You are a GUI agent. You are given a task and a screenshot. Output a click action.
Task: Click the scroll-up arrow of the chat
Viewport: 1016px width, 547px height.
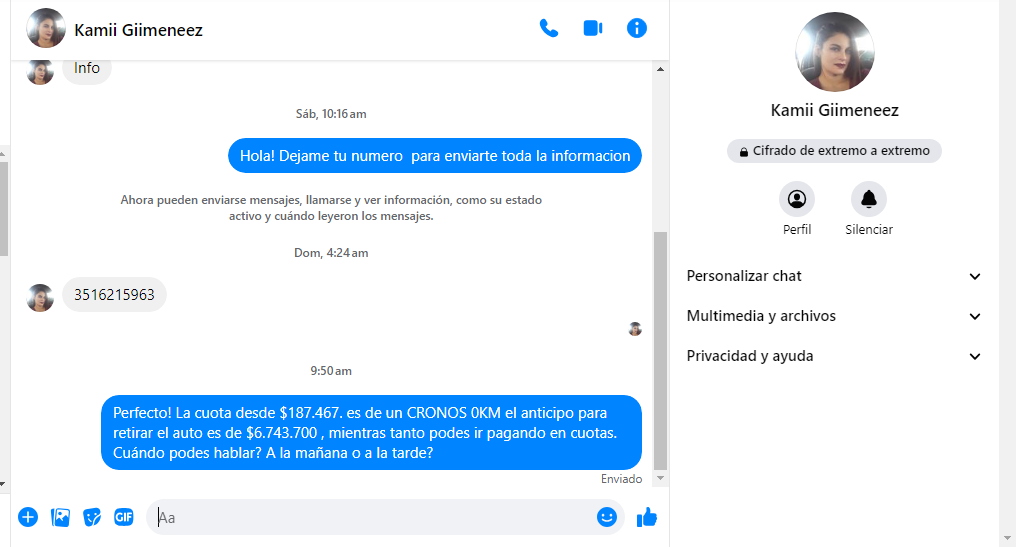[x=660, y=69]
